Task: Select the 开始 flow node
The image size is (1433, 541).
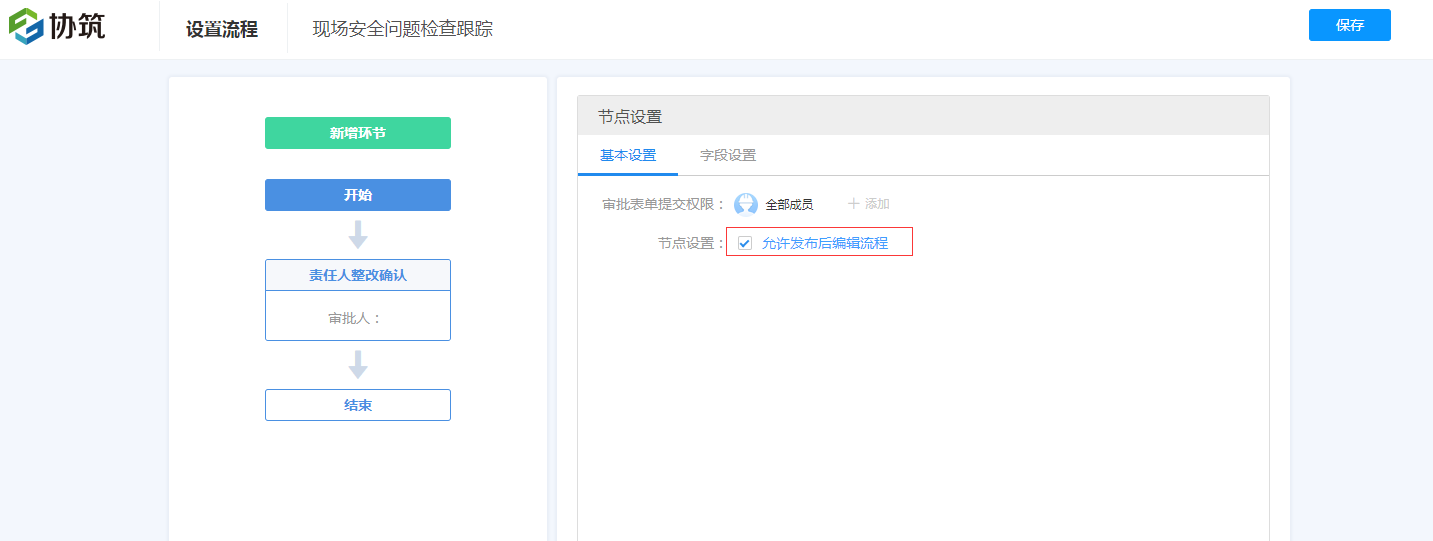Action: (x=358, y=195)
